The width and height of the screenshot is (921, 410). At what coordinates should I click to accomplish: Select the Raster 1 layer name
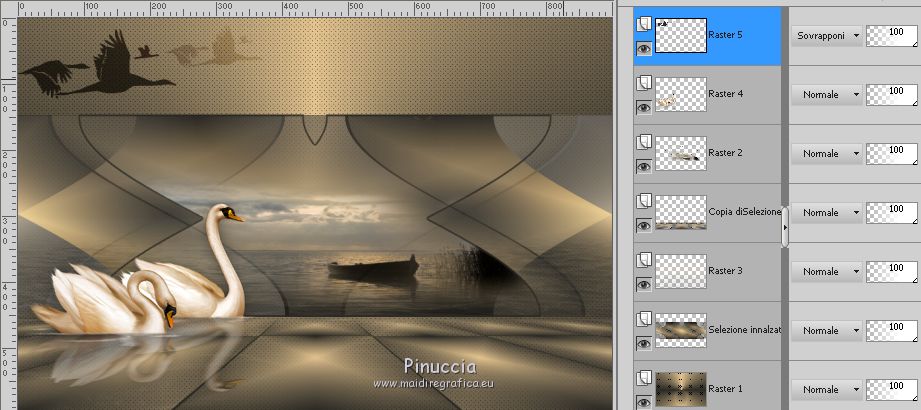725,389
